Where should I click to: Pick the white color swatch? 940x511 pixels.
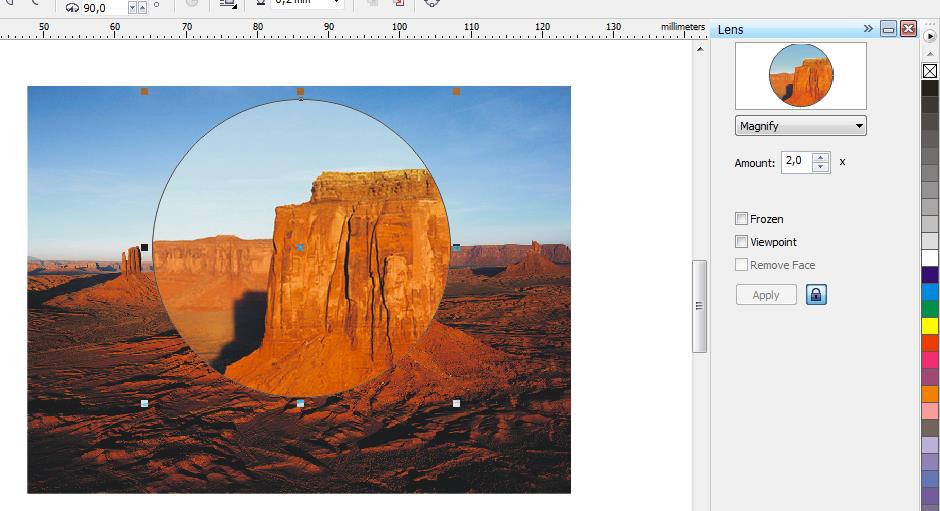pos(930,258)
